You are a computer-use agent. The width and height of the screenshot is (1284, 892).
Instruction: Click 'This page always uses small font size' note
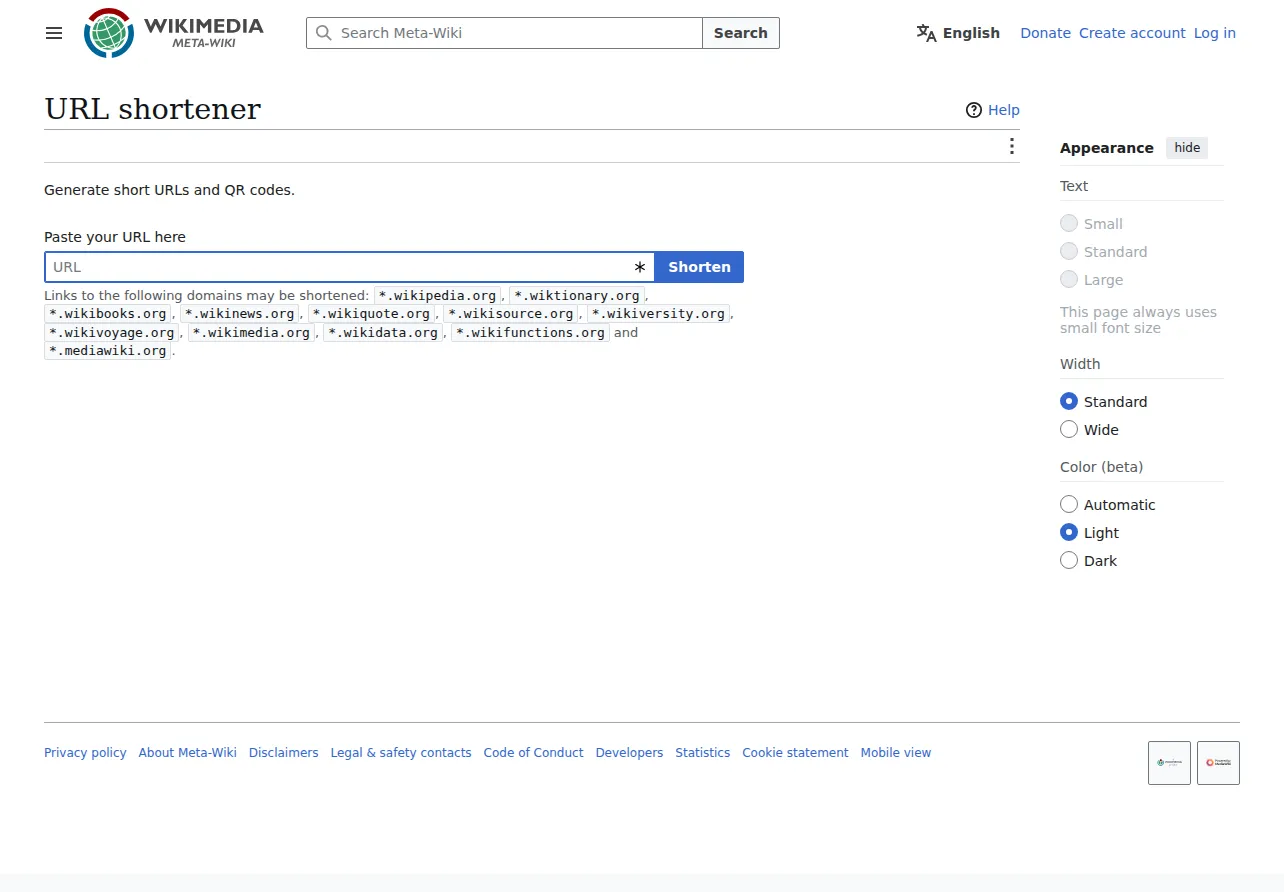pos(1138,320)
